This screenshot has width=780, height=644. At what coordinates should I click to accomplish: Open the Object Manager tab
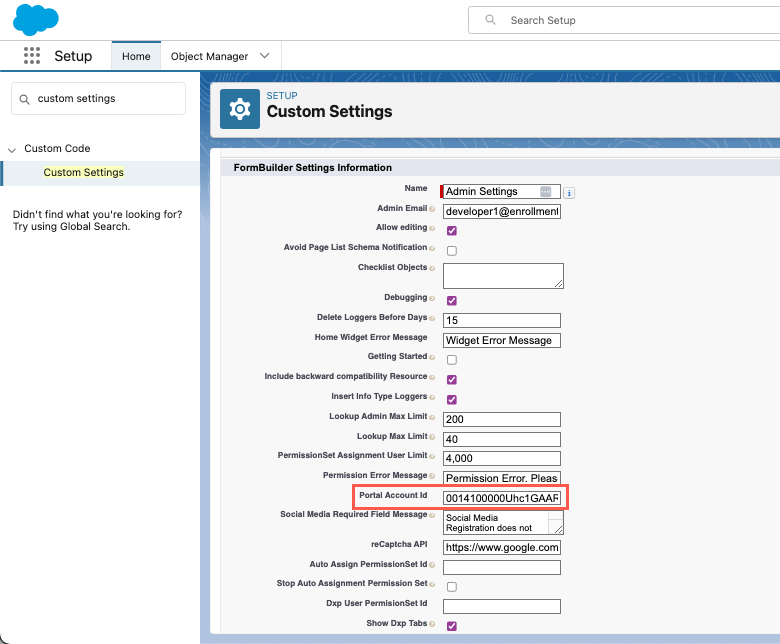tap(209, 56)
